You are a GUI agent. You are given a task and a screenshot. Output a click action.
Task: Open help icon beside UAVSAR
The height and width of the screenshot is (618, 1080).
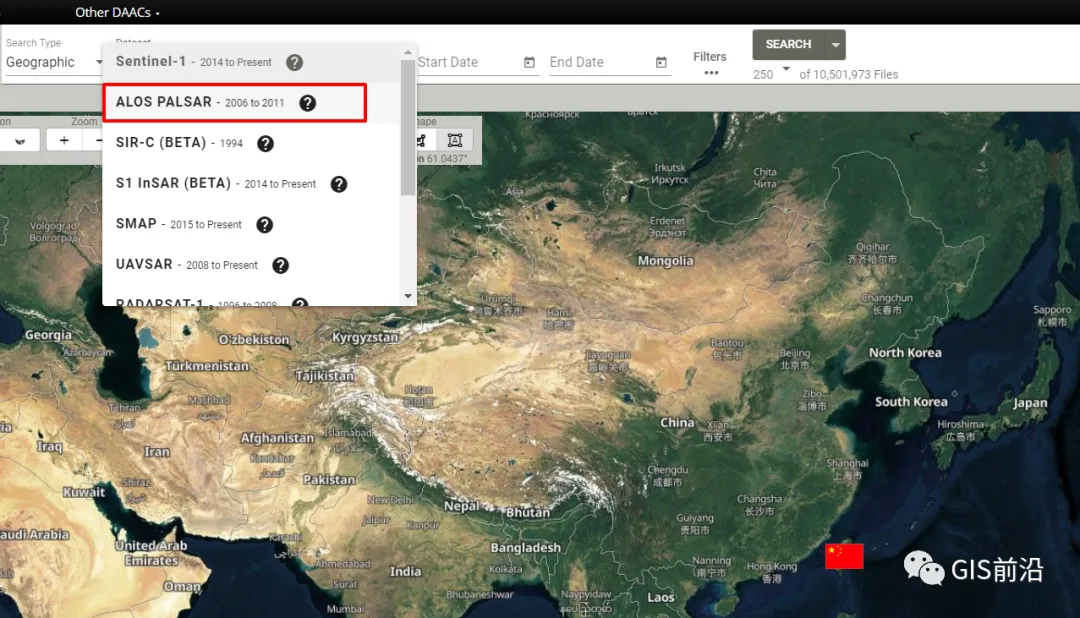(280, 265)
